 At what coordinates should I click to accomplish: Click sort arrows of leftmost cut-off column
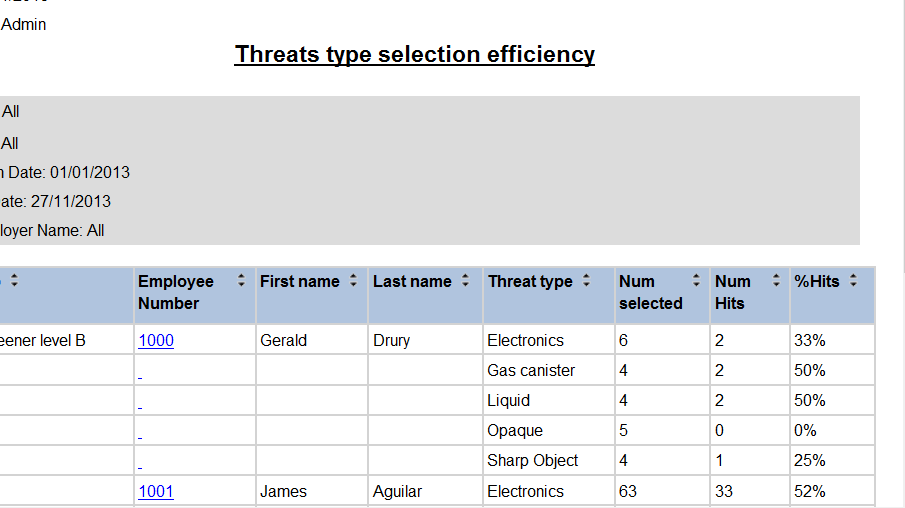point(15,282)
